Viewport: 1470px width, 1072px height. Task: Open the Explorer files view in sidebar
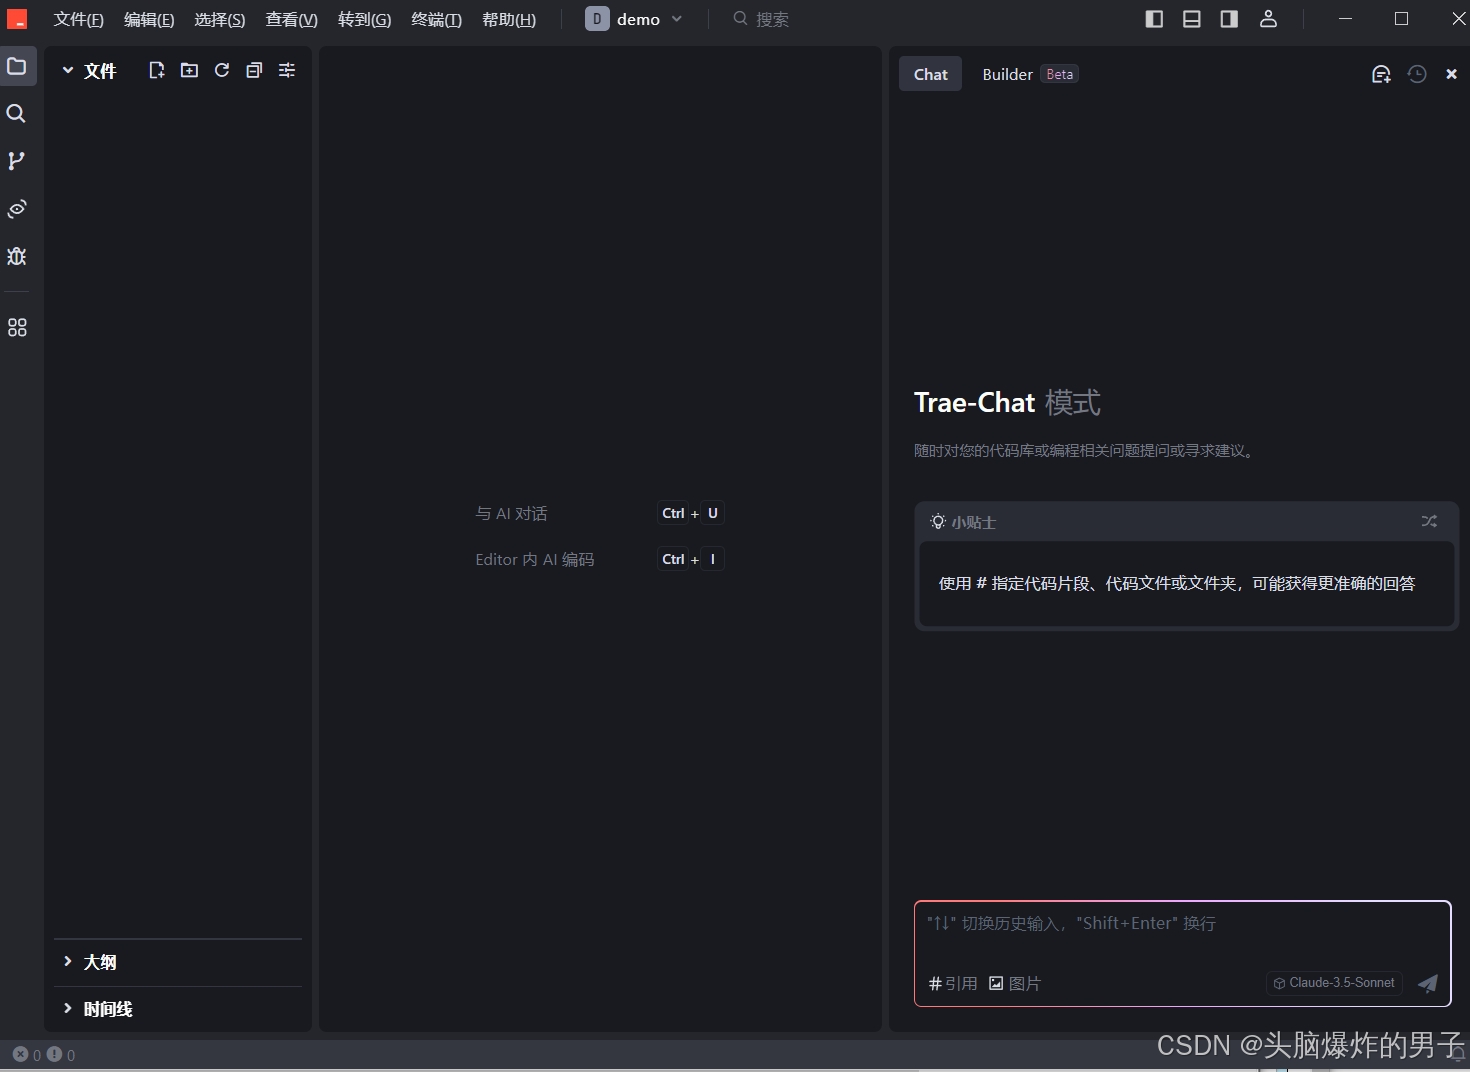pyautogui.click(x=17, y=66)
